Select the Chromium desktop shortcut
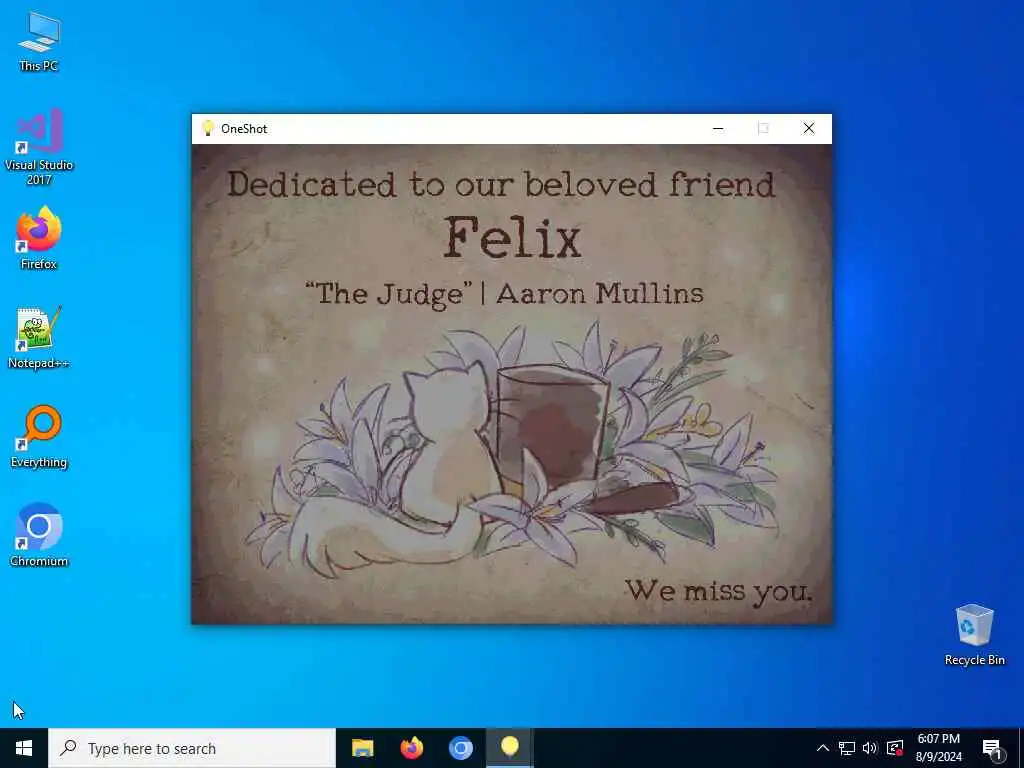The image size is (1024, 768). click(39, 535)
